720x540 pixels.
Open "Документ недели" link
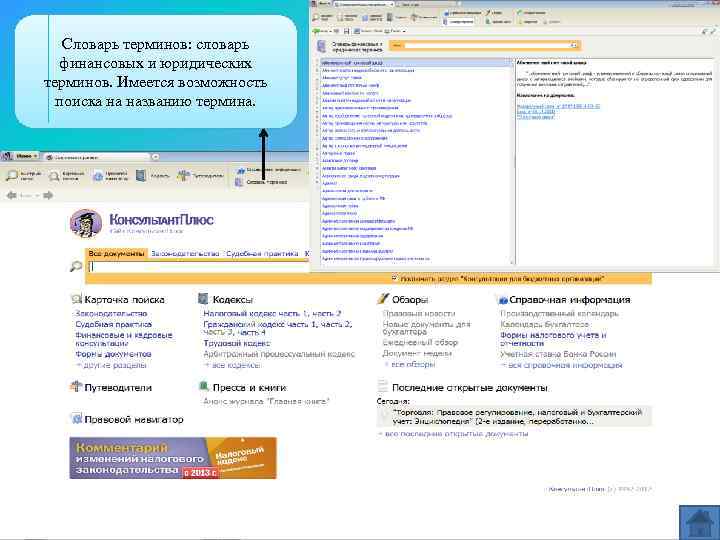(x=417, y=354)
